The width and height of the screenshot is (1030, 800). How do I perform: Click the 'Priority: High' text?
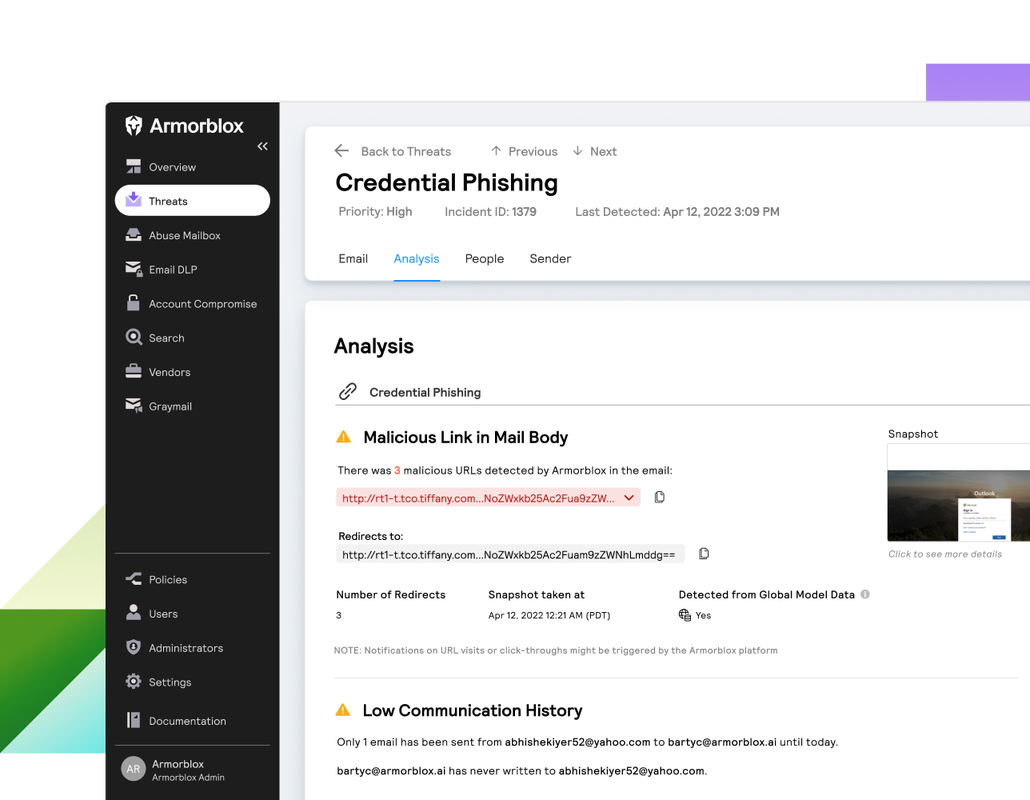point(375,211)
